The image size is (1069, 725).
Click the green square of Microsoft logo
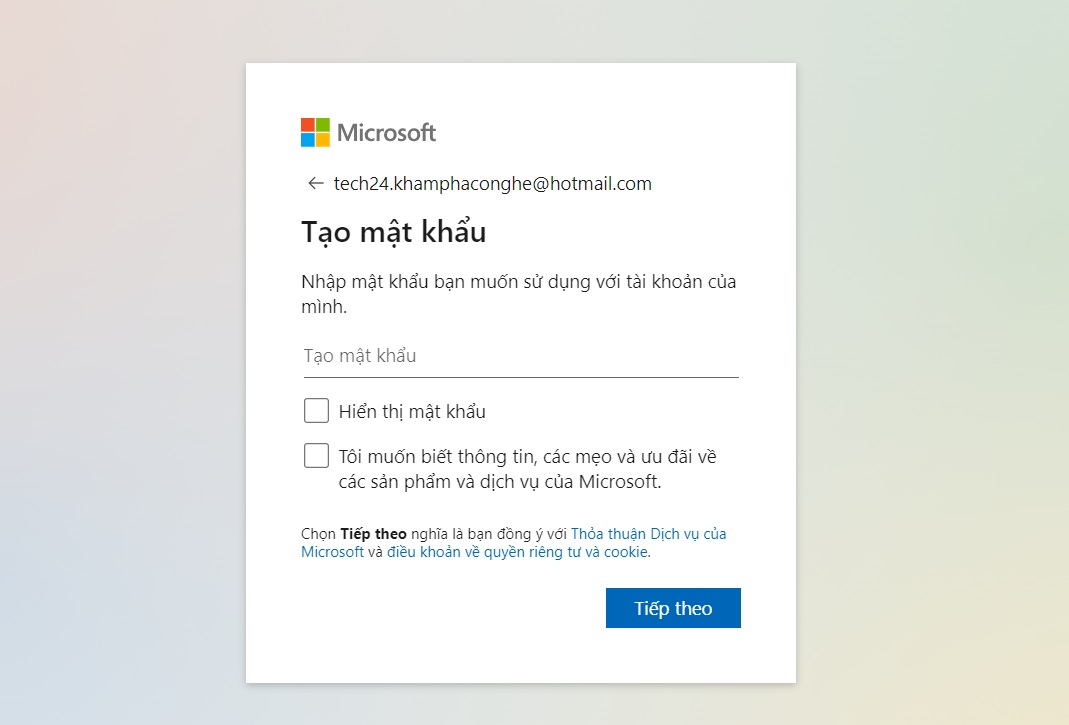click(322, 125)
